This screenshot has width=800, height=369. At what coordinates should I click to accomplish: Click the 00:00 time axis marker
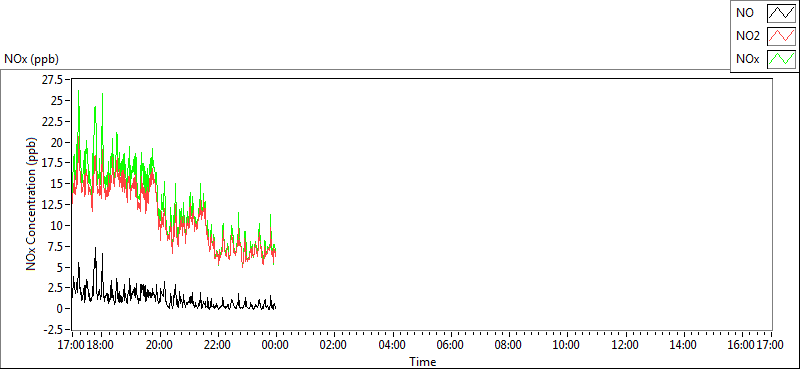pos(276,345)
